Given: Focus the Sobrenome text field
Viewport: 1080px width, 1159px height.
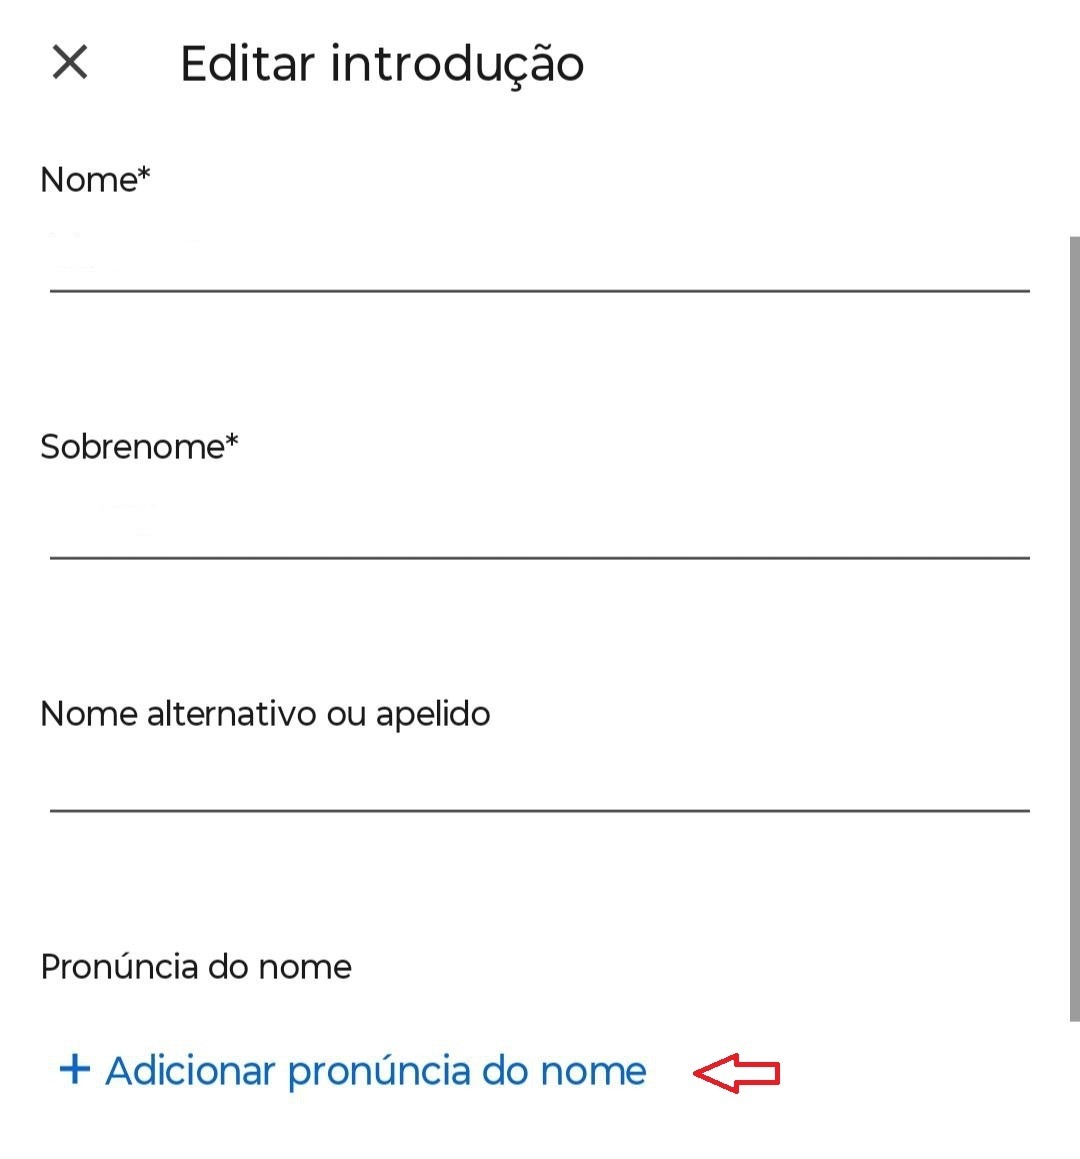Looking at the screenshot, I should pos(539,522).
